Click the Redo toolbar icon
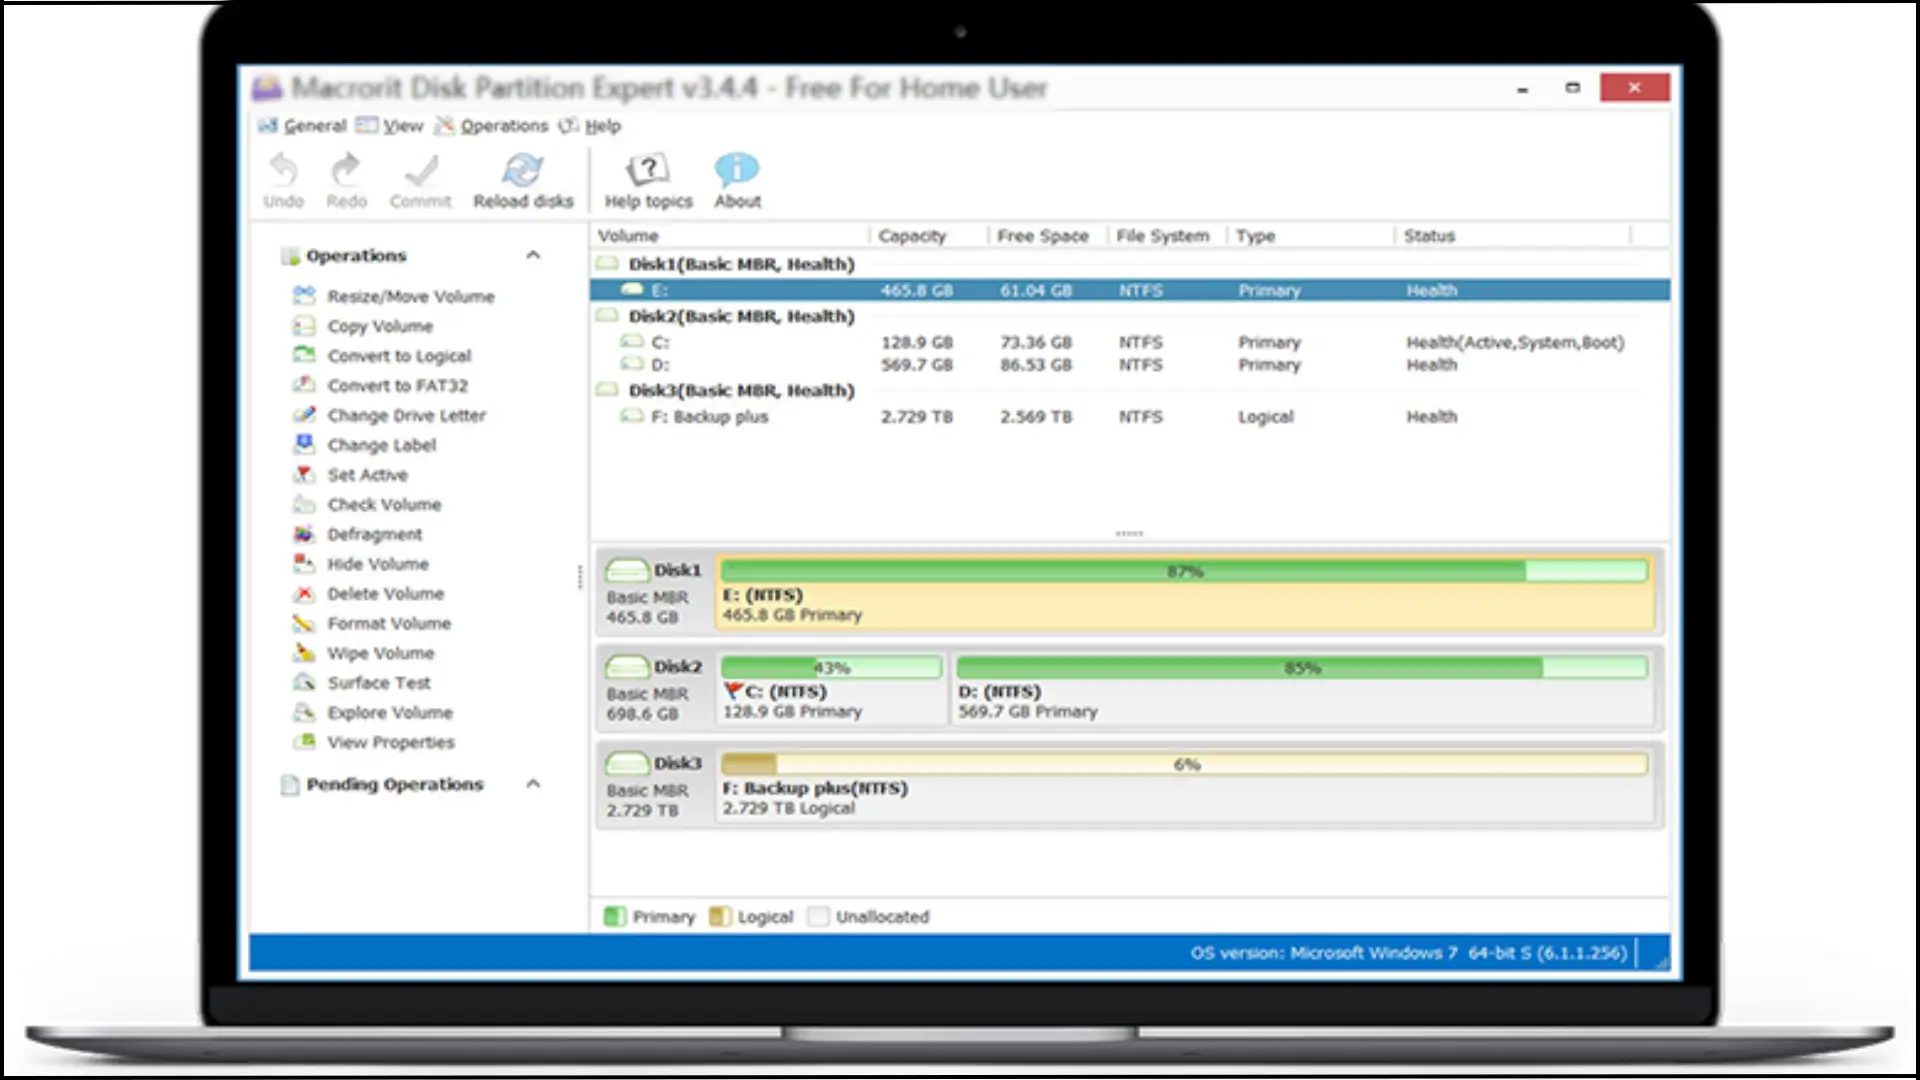 (346, 180)
